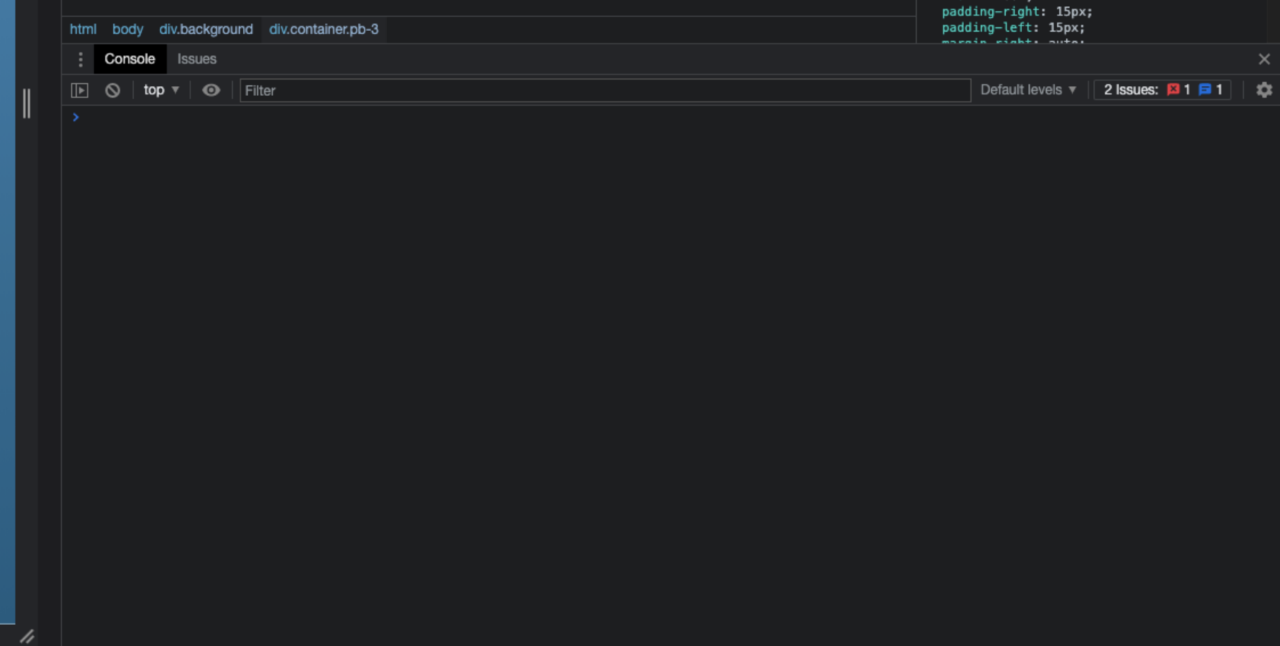Create a live expression with eye icon
The width and height of the screenshot is (1280, 646).
click(x=211, y=90)
